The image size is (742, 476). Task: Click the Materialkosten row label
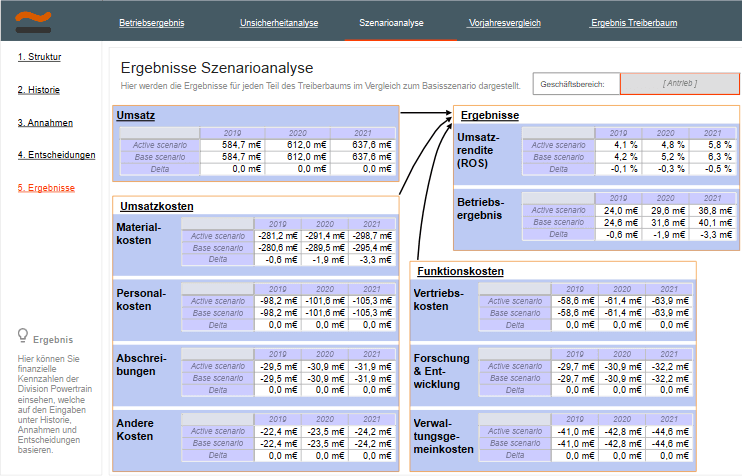(x=139, y=234)
